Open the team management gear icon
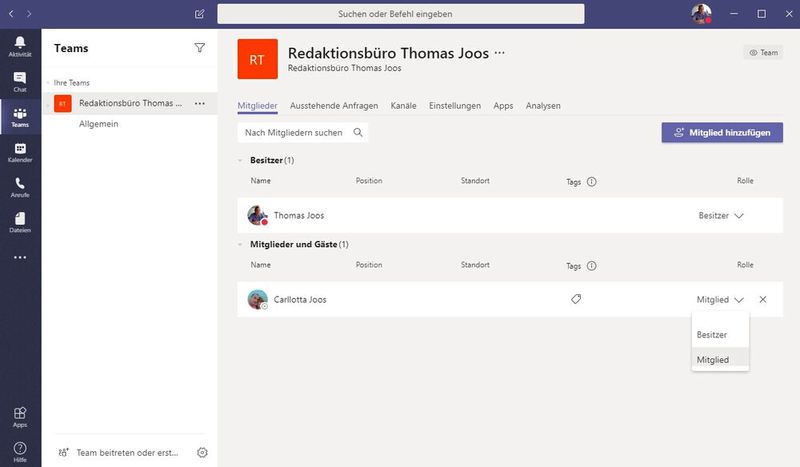The width and height of the screenshot is (800, 467). [202, 452]
